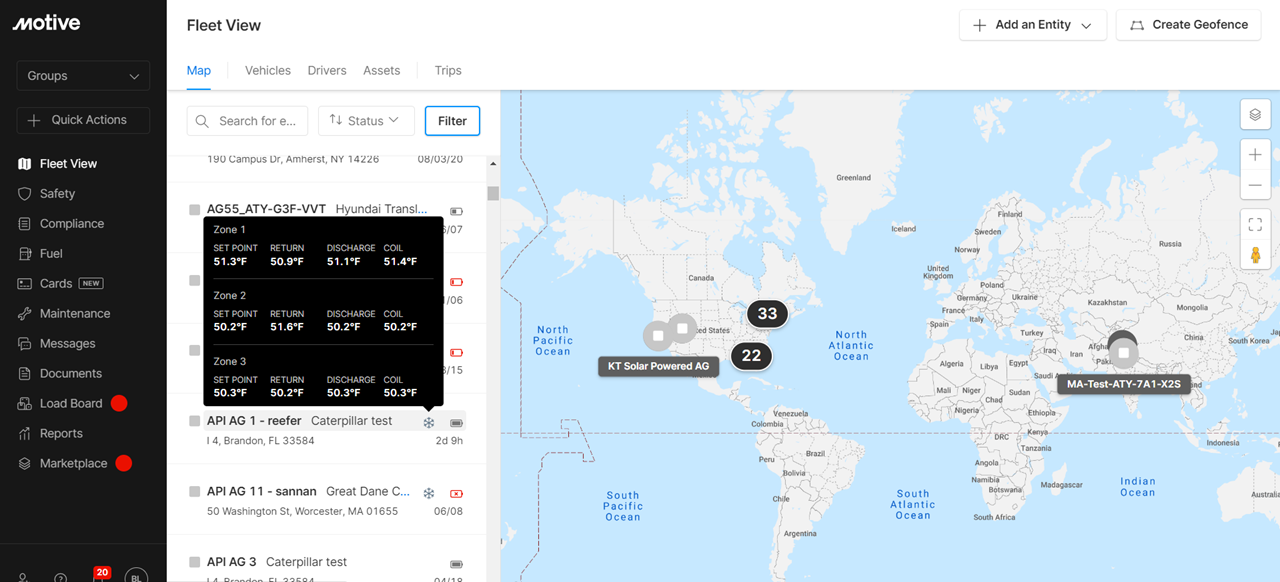The width and height of the screenshot is (1280, 582).
Task: Click the address 50 Washington St, Worcester
Action: pos(302,511)
